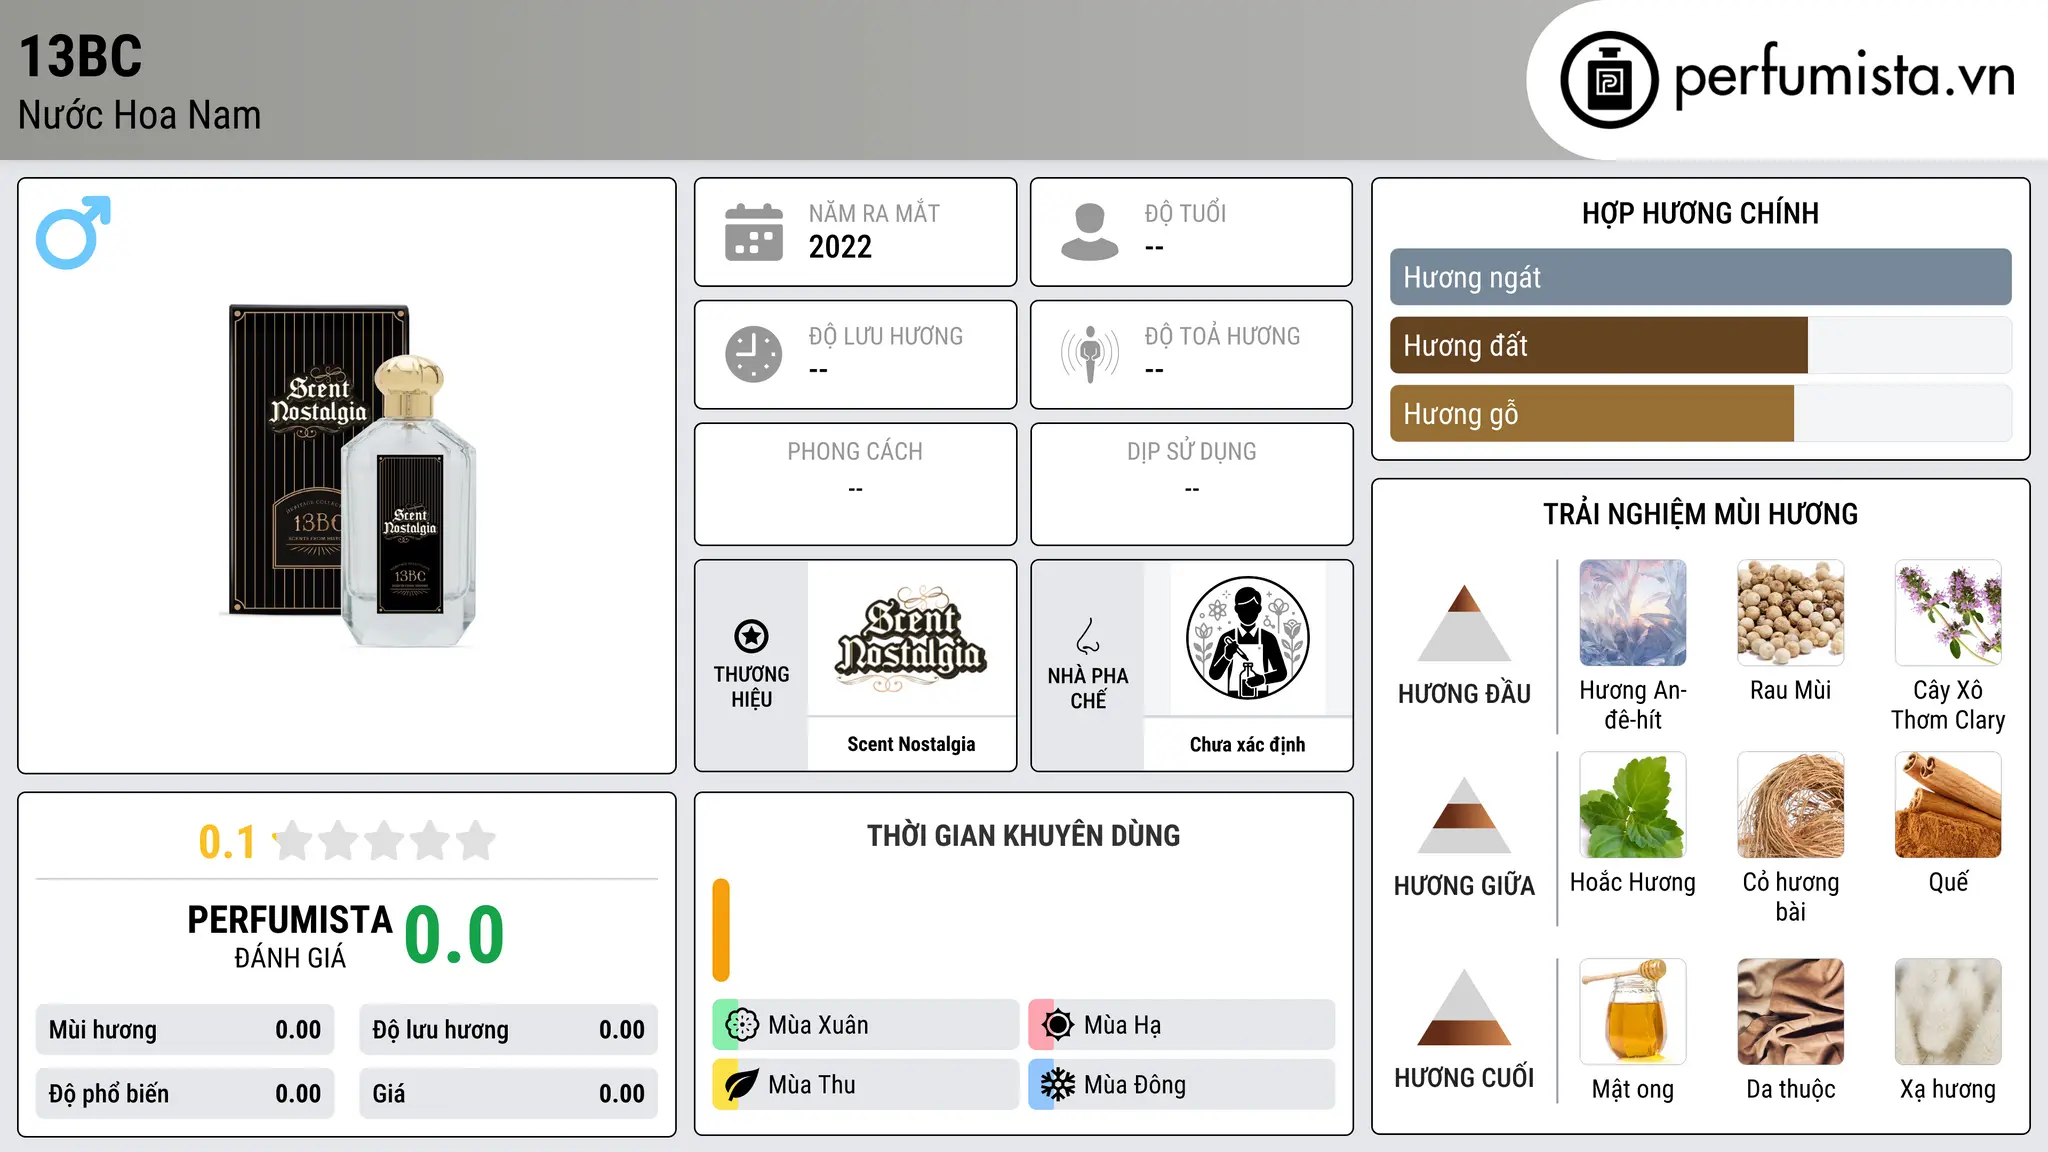Screen dimensions: 2048x1152
Task: Click the Perfumista đánh giá label
Action: (290, 936)
